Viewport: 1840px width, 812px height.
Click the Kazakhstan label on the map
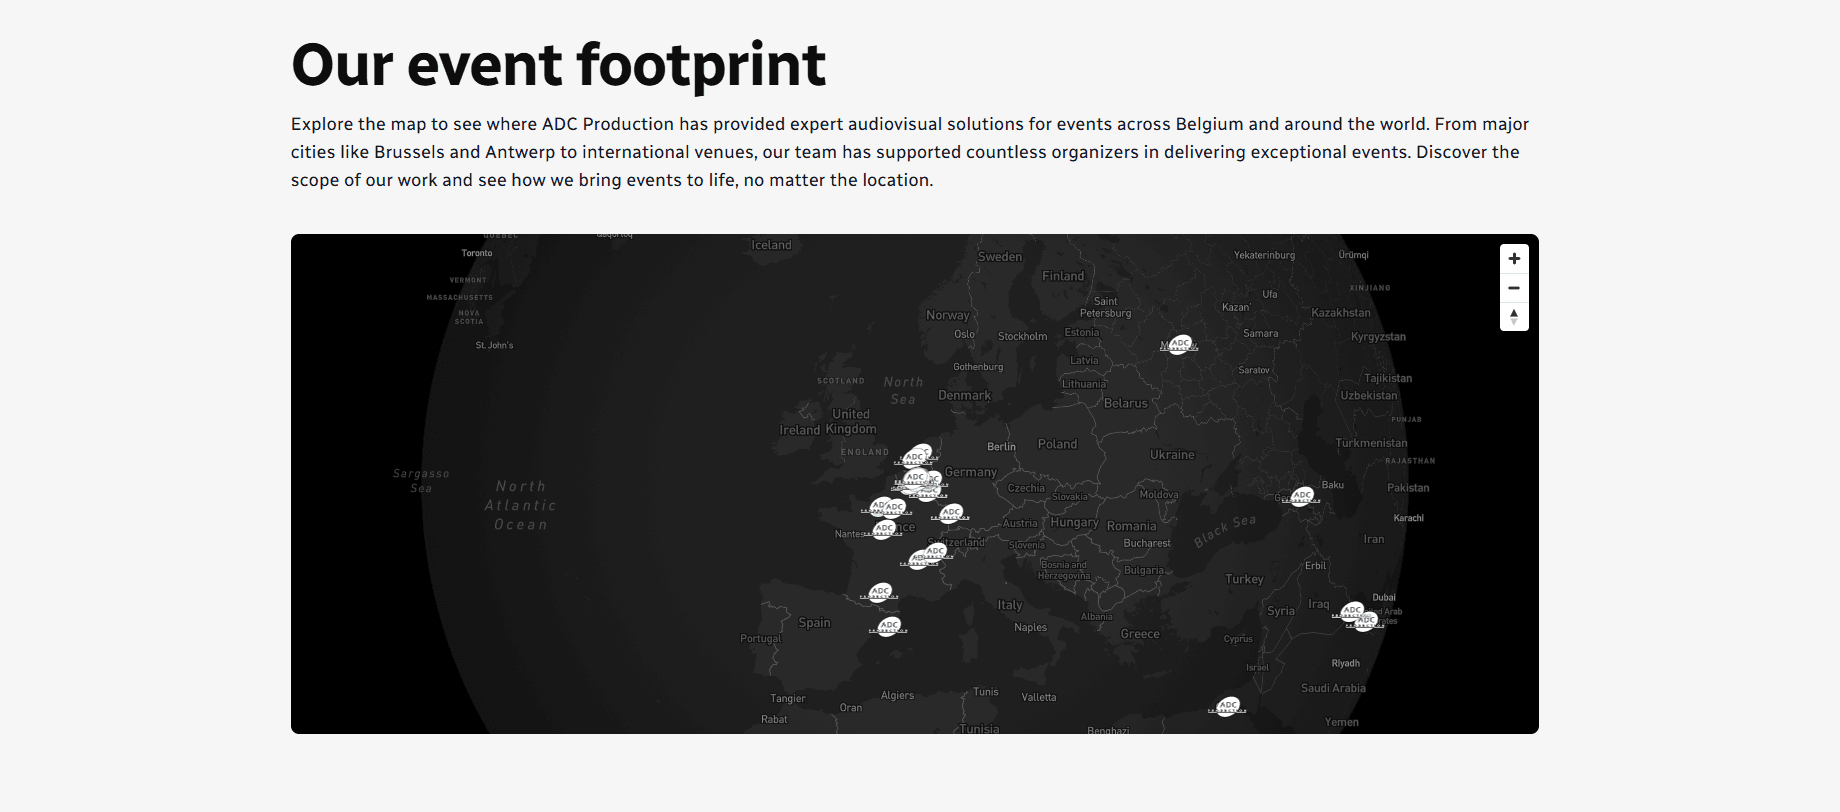coord(1340,313)
